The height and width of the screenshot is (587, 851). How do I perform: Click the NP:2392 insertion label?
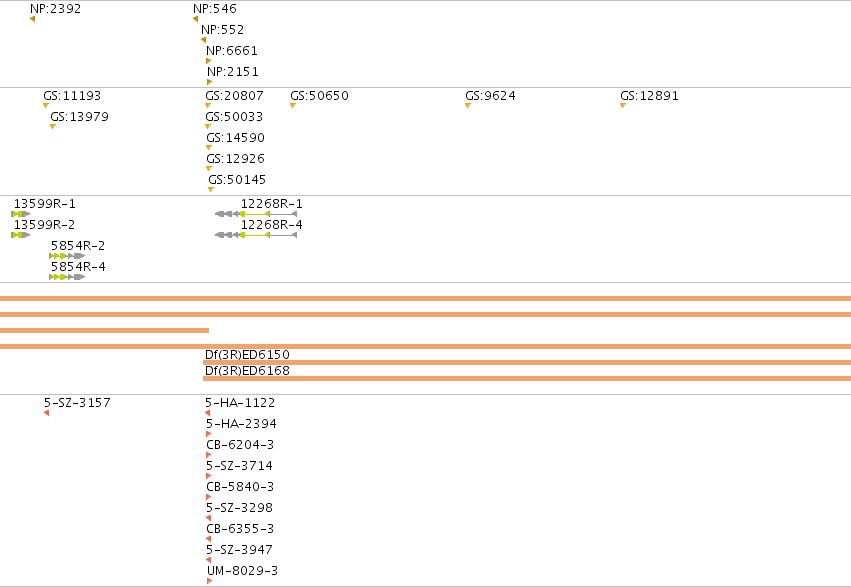55,9
